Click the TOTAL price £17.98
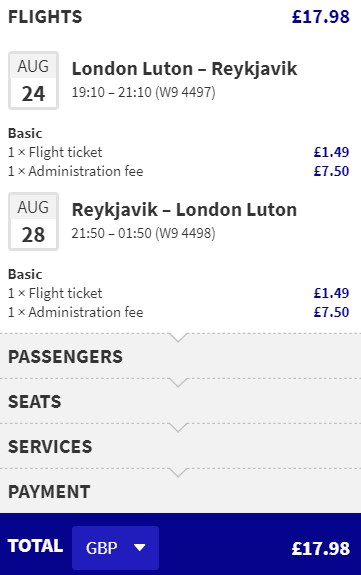361x575 pixels. (x=321, y=549)
